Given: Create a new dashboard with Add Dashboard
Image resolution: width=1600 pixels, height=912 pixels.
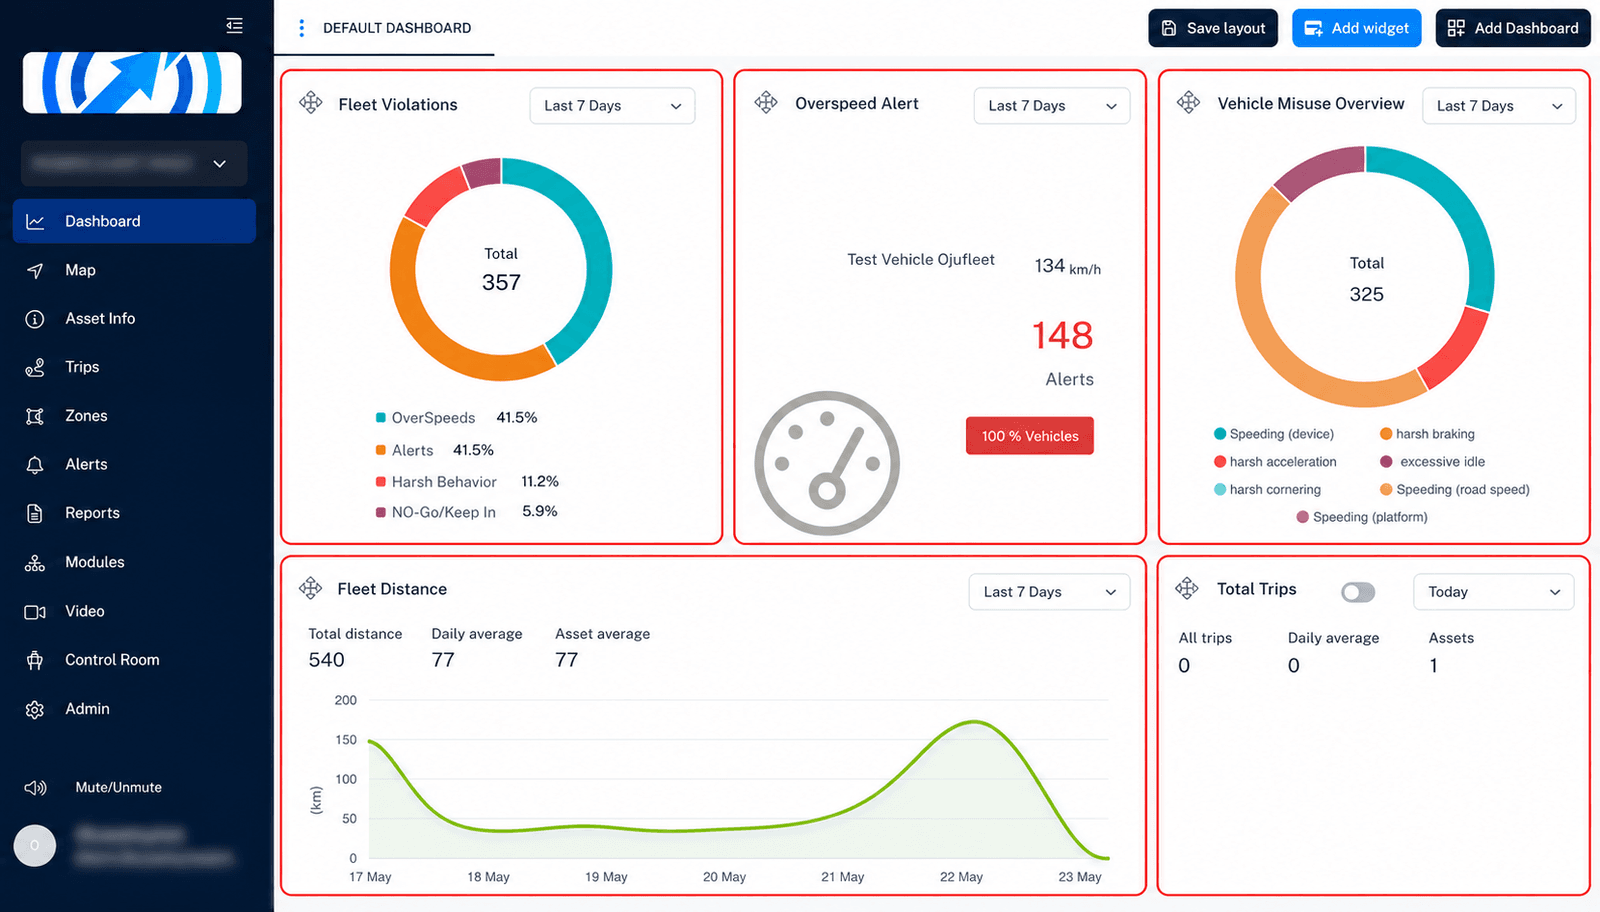Looking at the screenshot, I should tap(1513, 28).
